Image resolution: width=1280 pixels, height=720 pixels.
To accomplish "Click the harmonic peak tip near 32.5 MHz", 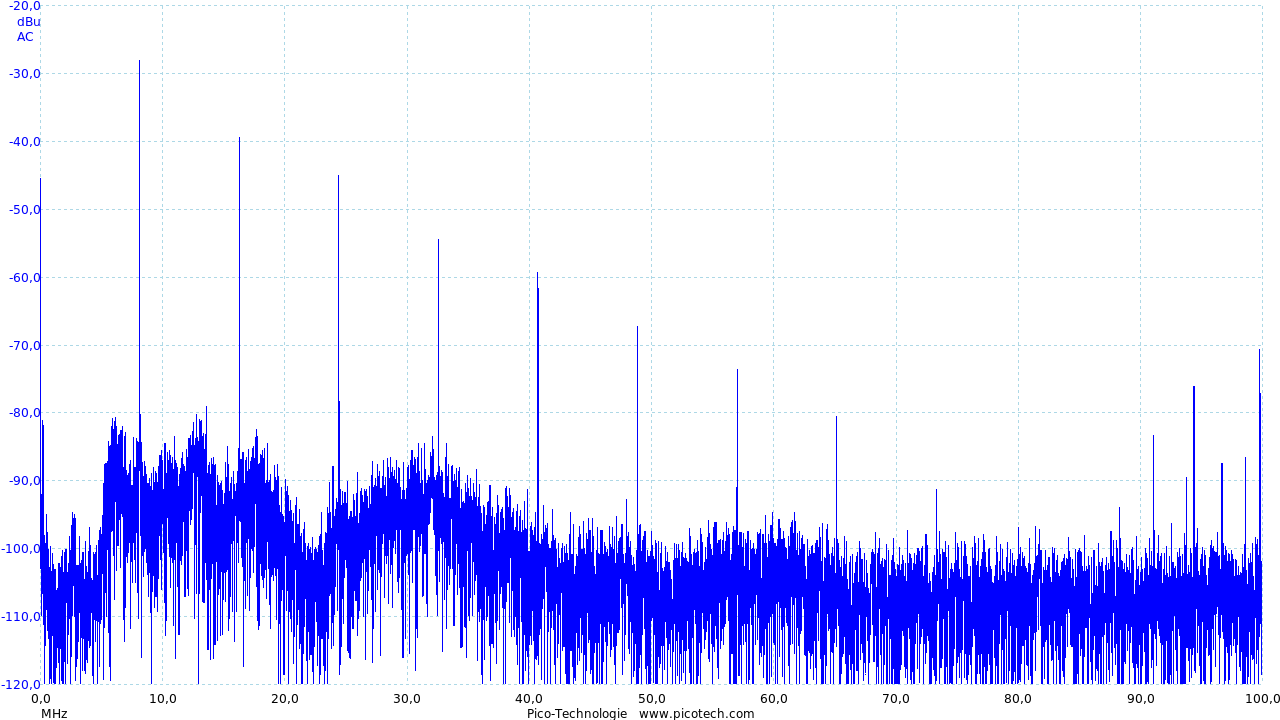I will pyautogui.click(x=438, y=240).
